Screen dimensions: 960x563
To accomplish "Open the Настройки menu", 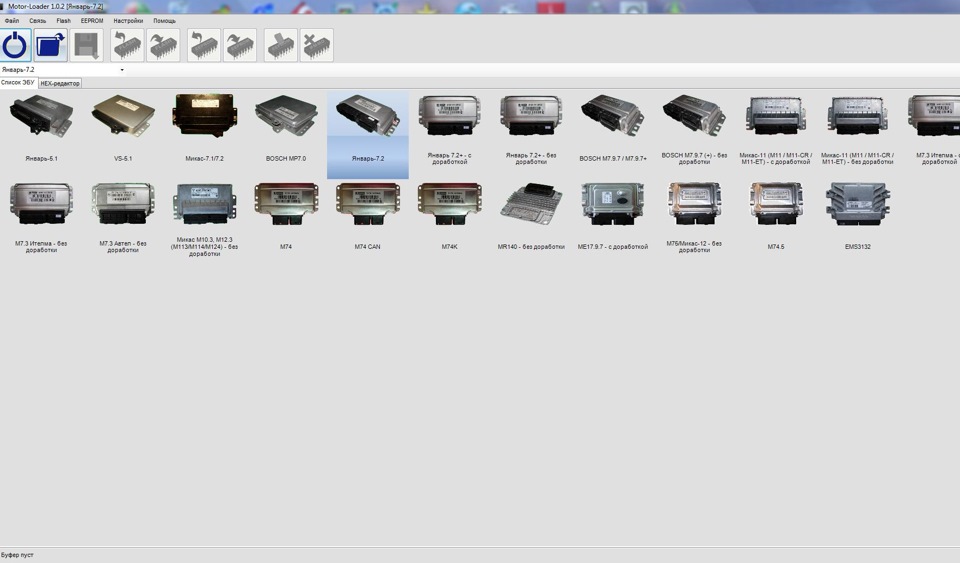I will [x=128, y=21].
